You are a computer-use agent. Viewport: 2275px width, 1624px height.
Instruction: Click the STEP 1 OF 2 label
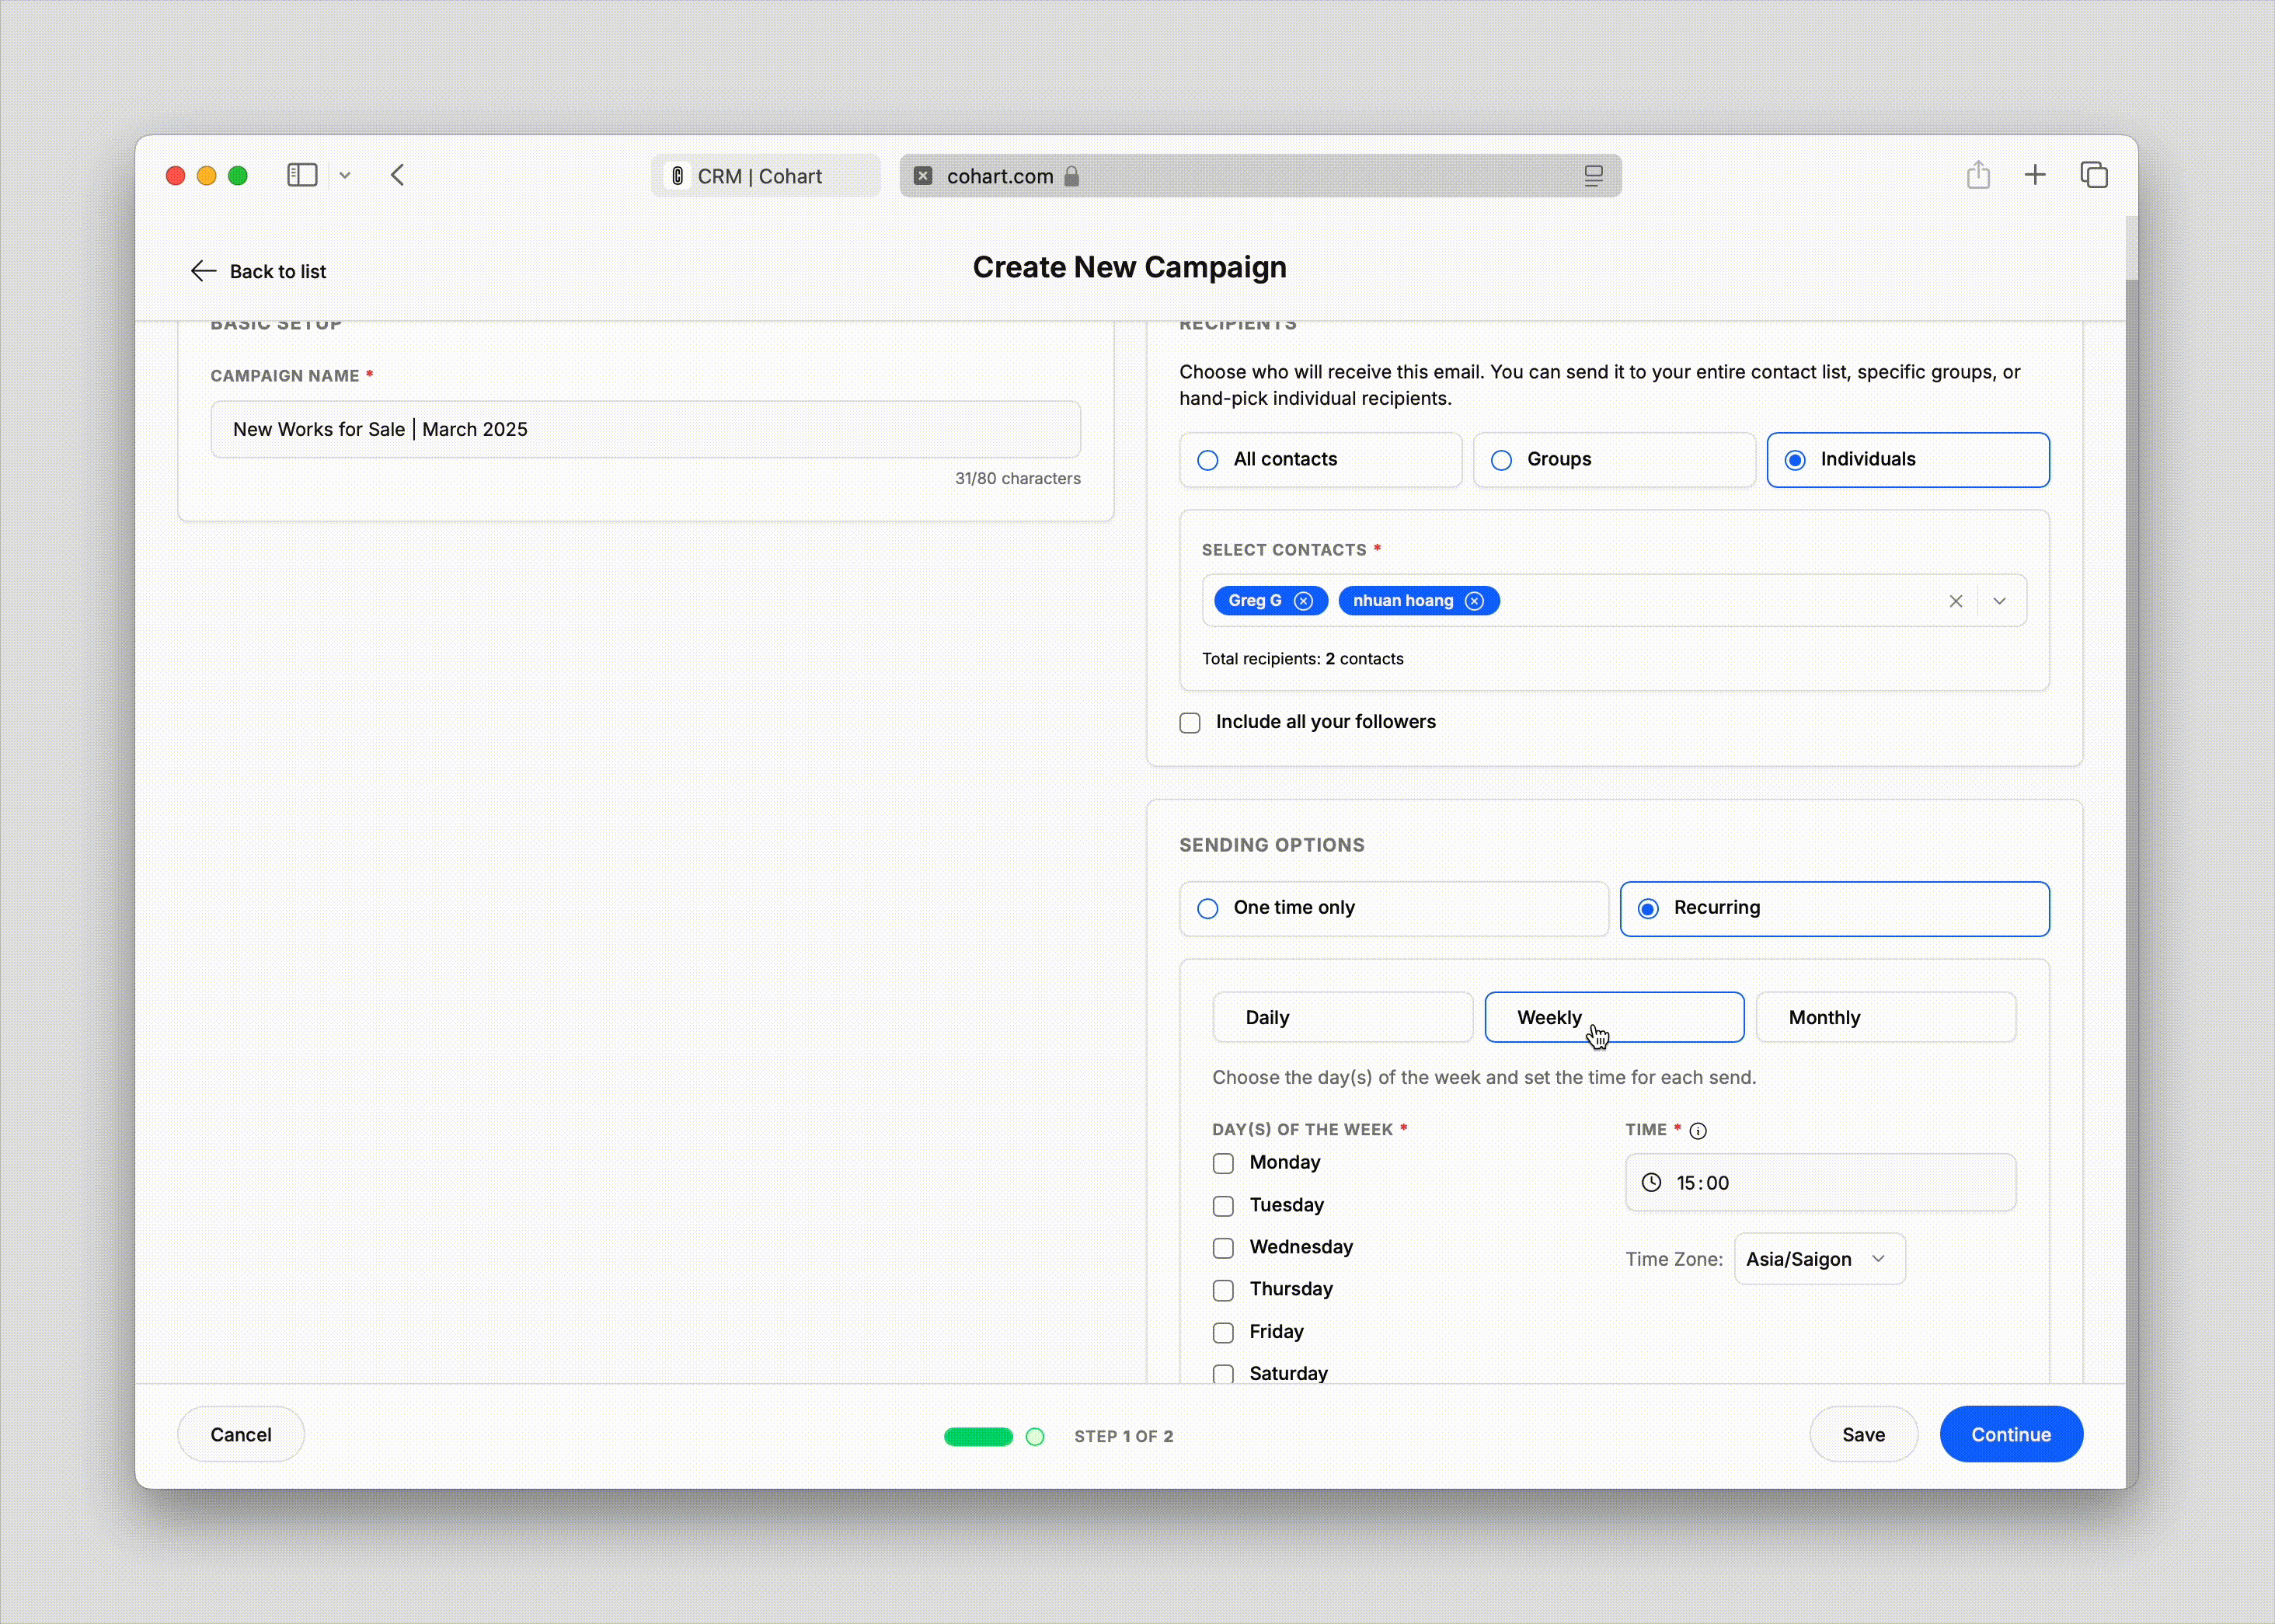point(1123,1436)
